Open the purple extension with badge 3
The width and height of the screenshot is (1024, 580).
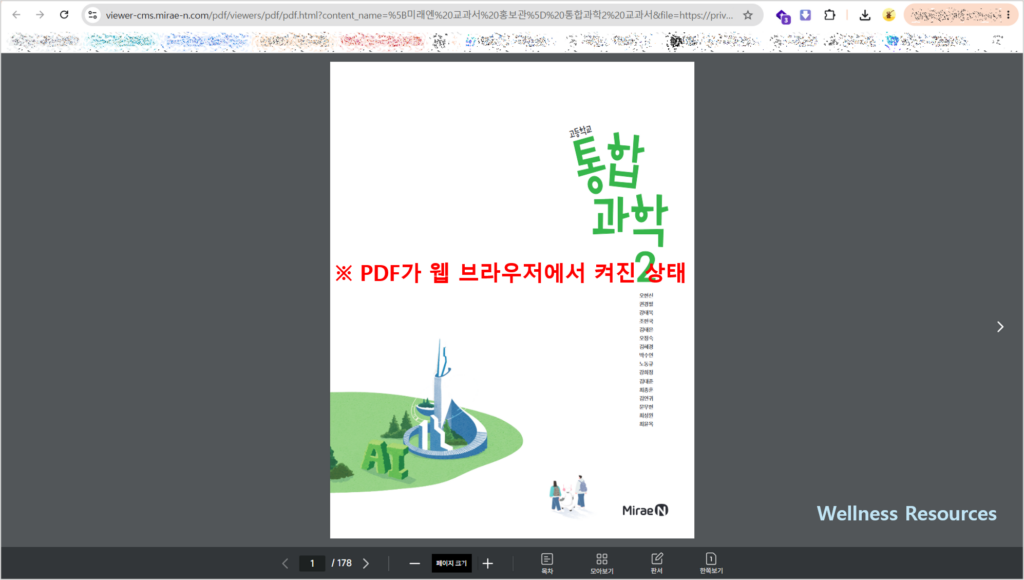[x=782, y=16]
